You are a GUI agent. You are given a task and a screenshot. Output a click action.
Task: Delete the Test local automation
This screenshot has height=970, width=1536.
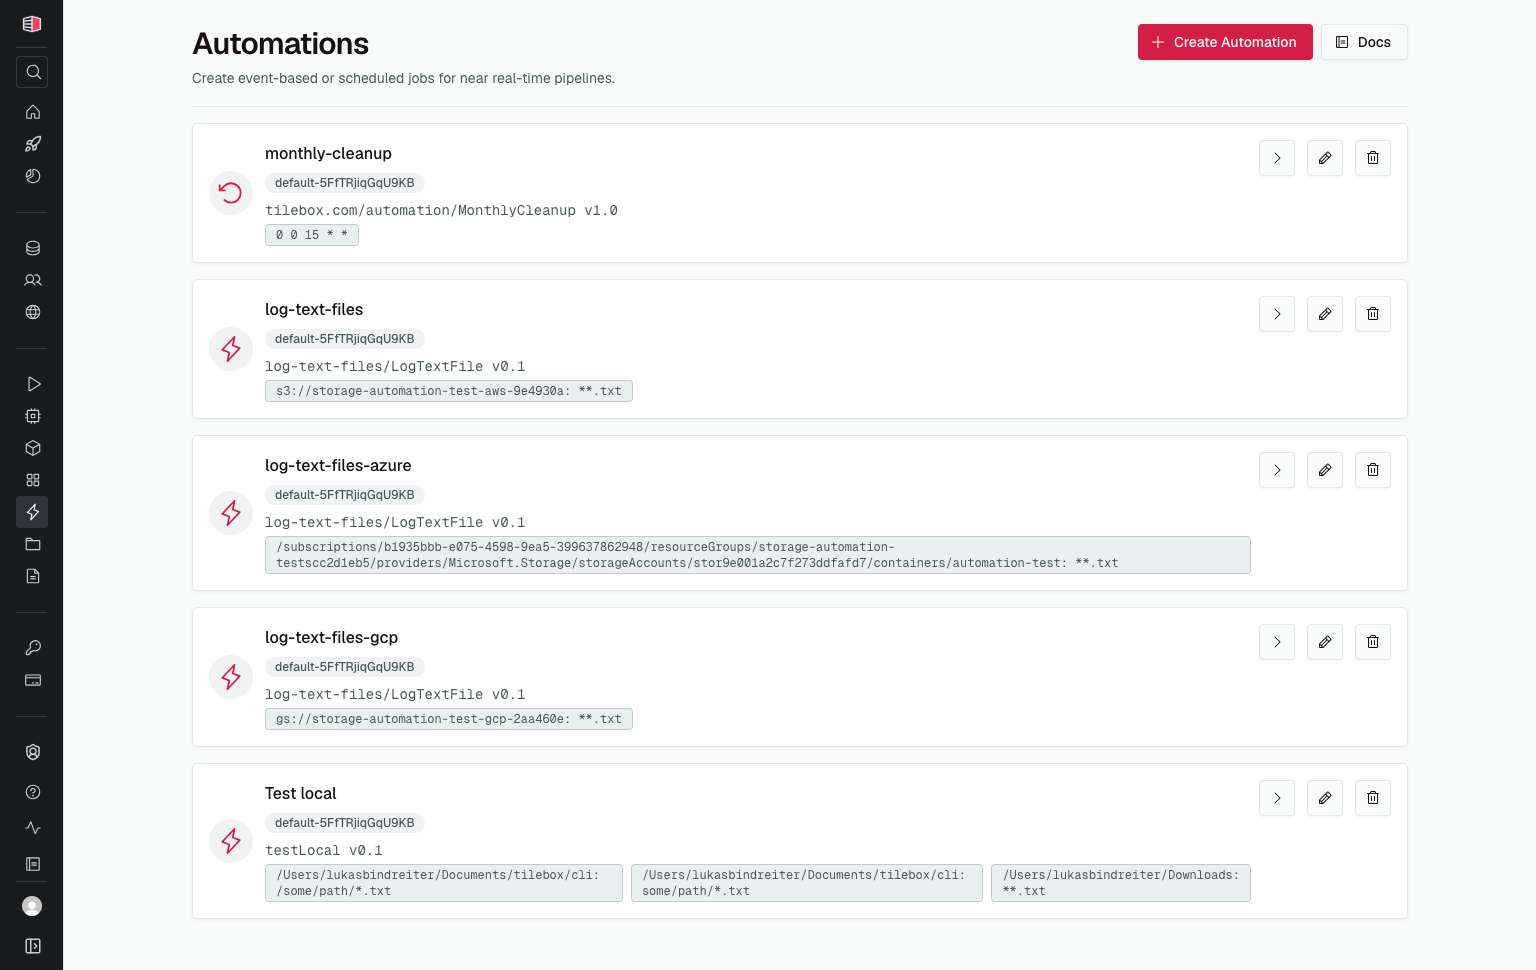1373,798
